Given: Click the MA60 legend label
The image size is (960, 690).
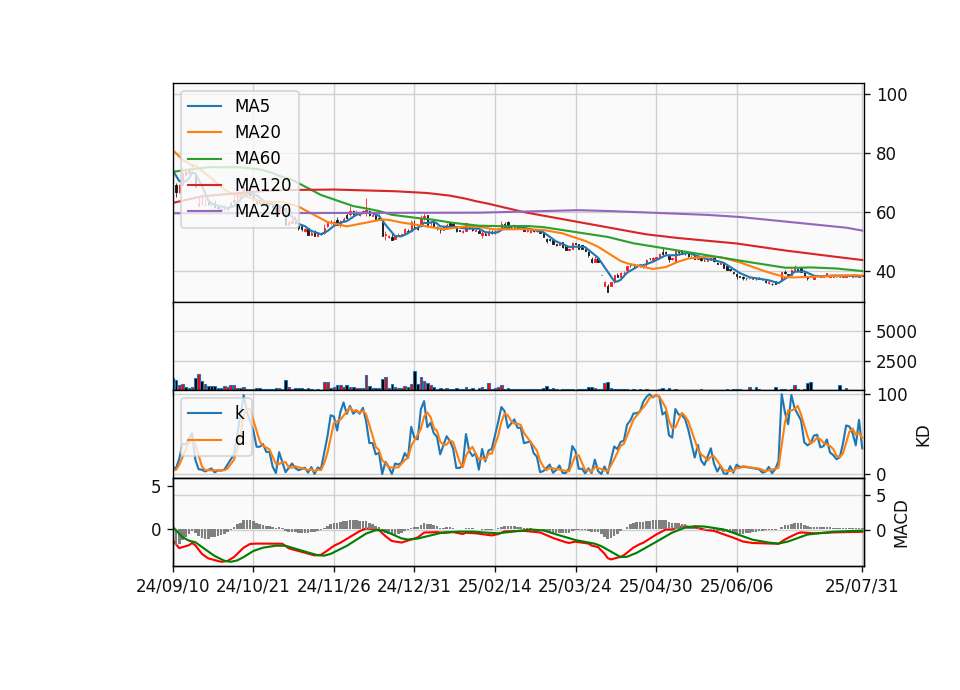Looking at the screenshot, I should click(257, 159).
